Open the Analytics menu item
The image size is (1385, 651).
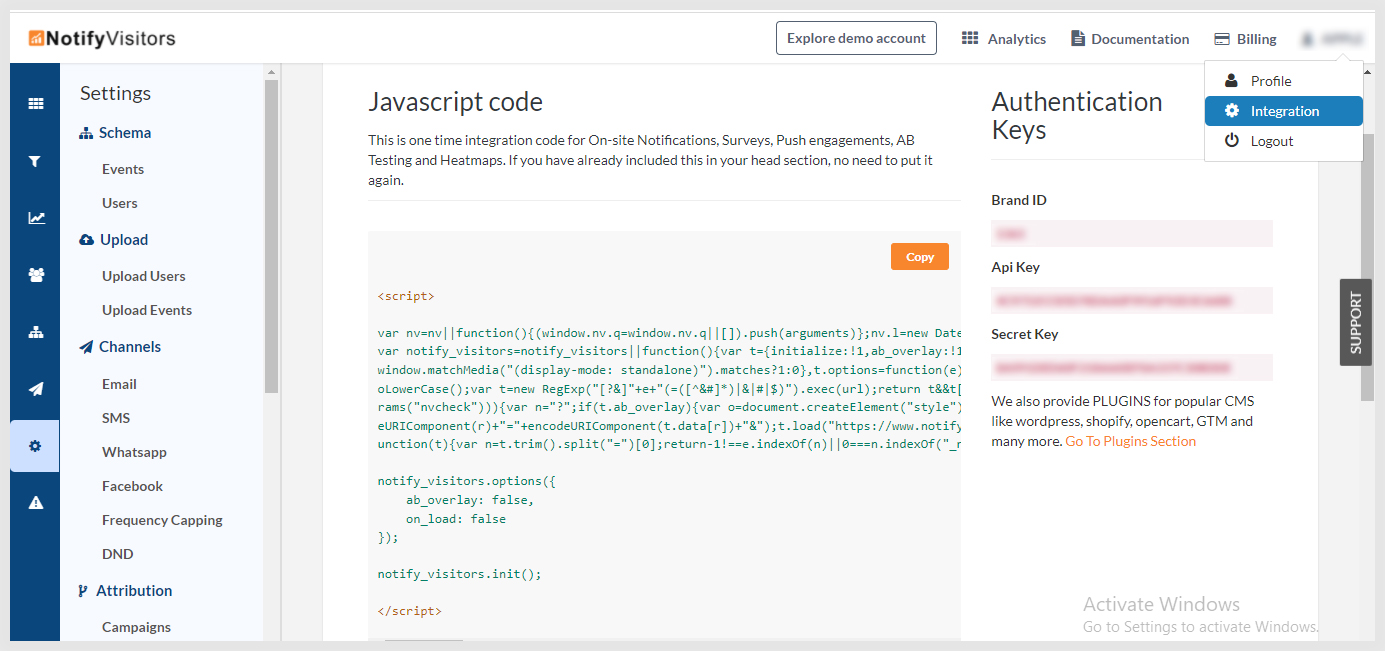pyautogui.click(x=1004, y=39)
